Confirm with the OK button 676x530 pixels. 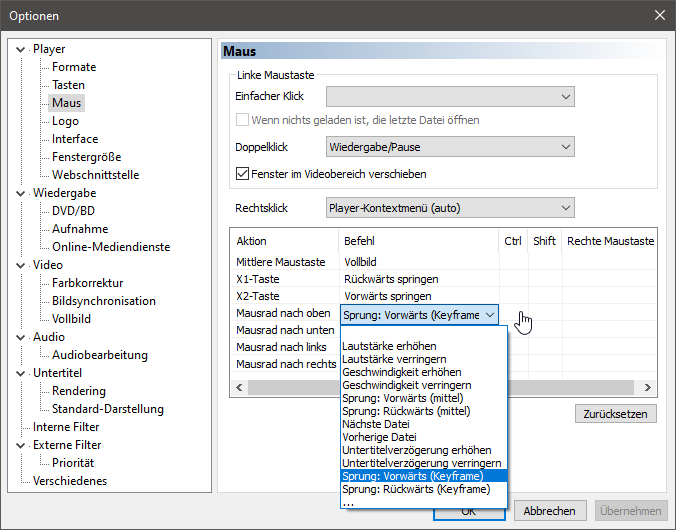tap(469, 512)
